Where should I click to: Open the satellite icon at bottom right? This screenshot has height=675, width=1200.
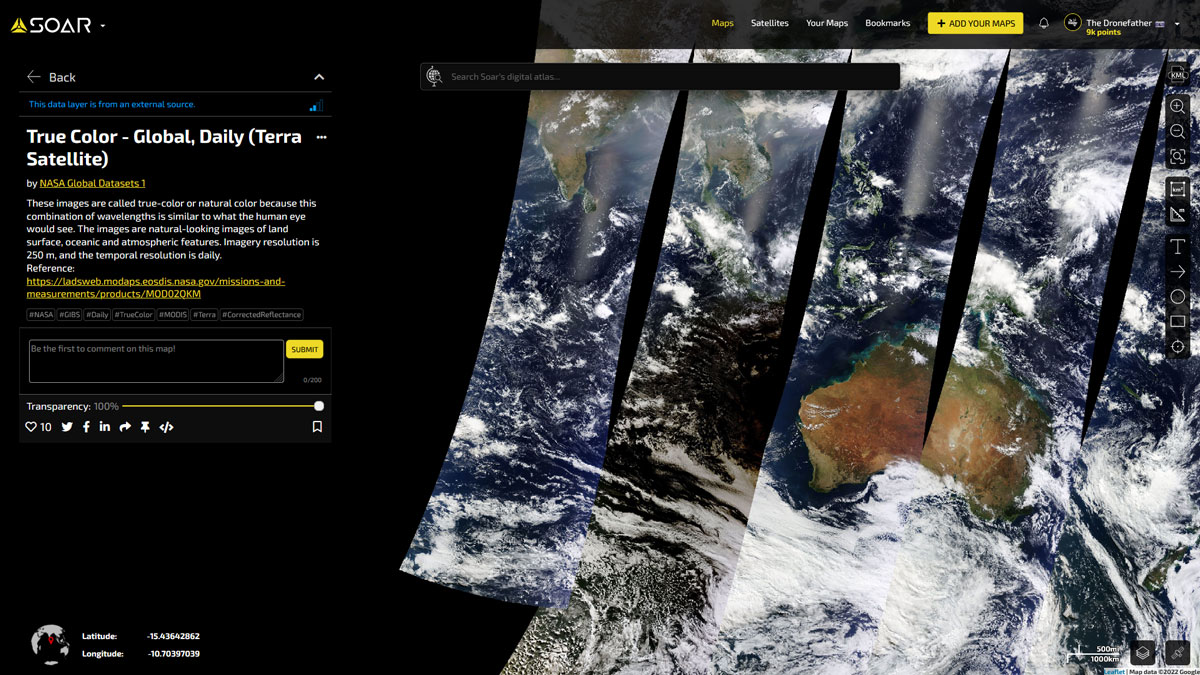(x=1178, y=652)
